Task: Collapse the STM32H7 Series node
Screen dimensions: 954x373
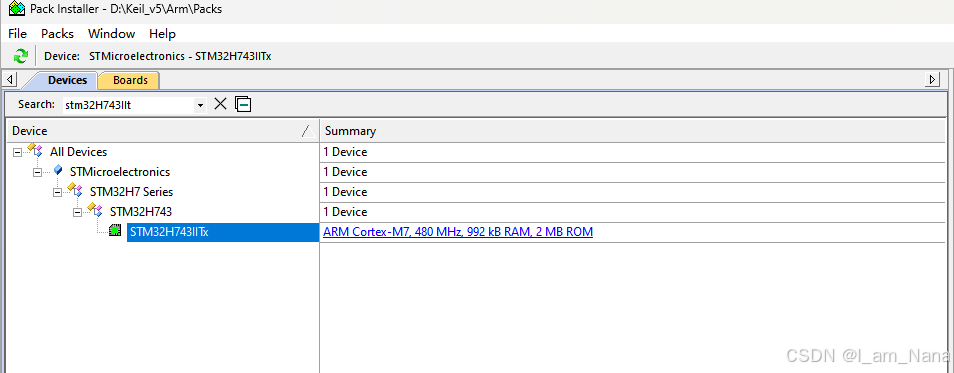Action: coord(57,192)
